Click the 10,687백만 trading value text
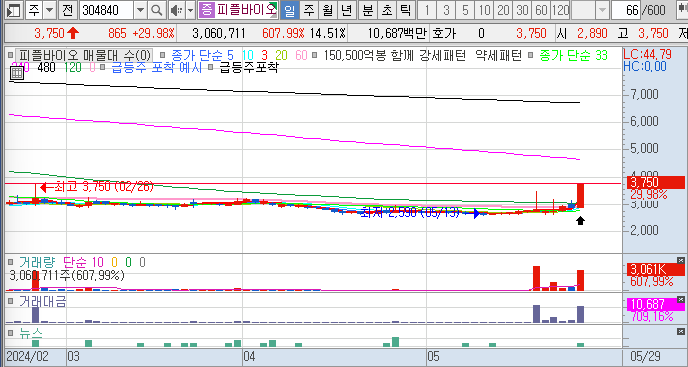688x367 pixels. (x=397, y=33)
